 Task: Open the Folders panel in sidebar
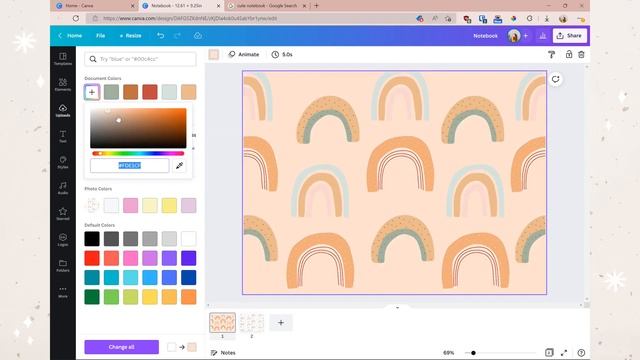[62, 266]
